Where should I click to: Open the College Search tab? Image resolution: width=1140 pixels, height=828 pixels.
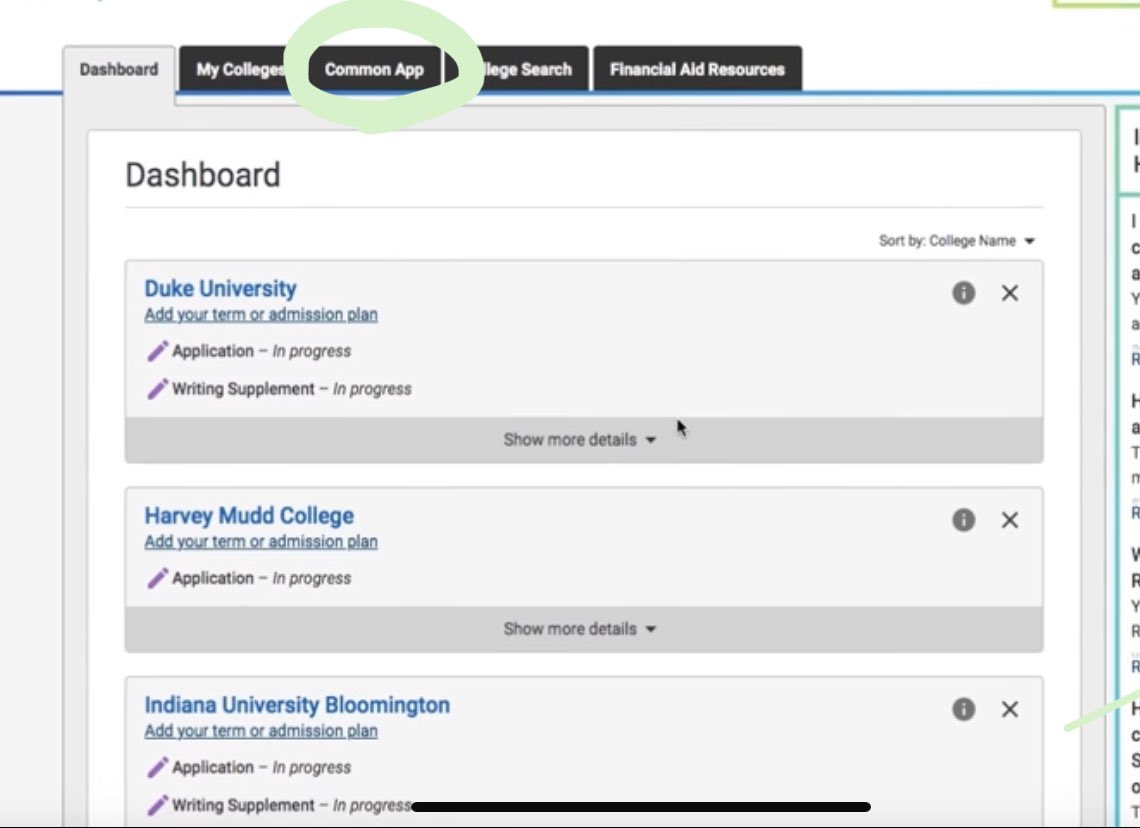tap(526, 70)
